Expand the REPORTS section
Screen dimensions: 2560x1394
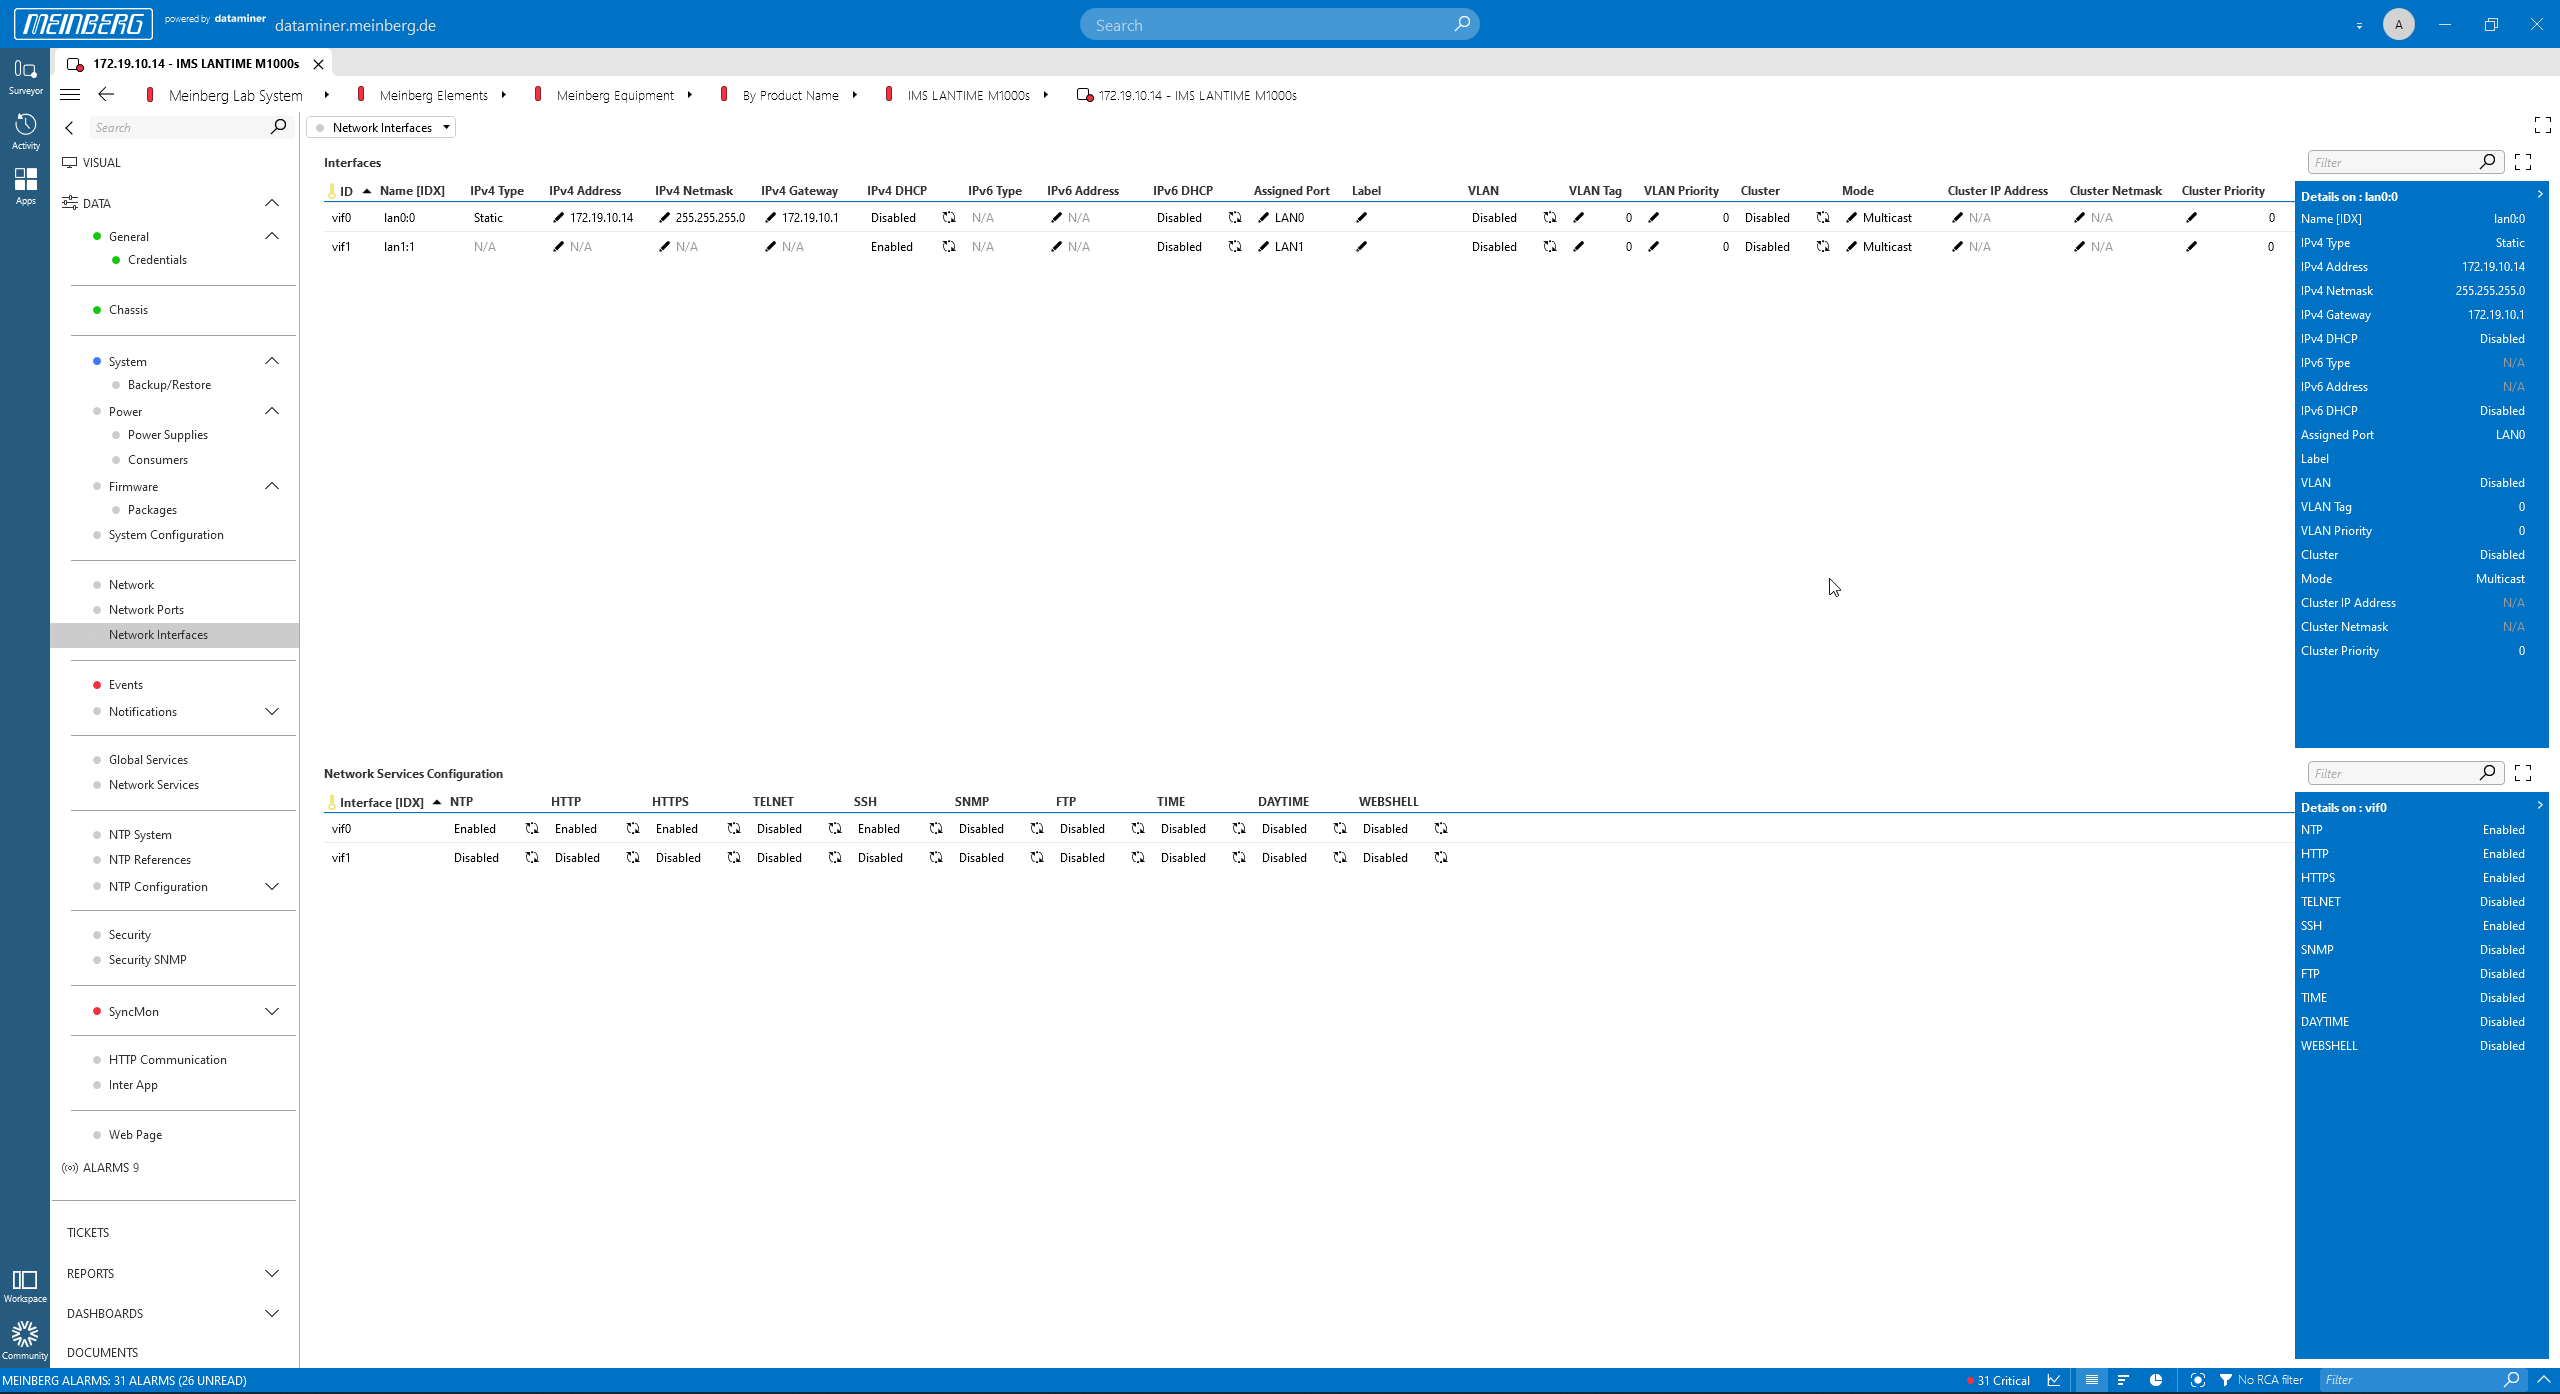click(272, 1273)
